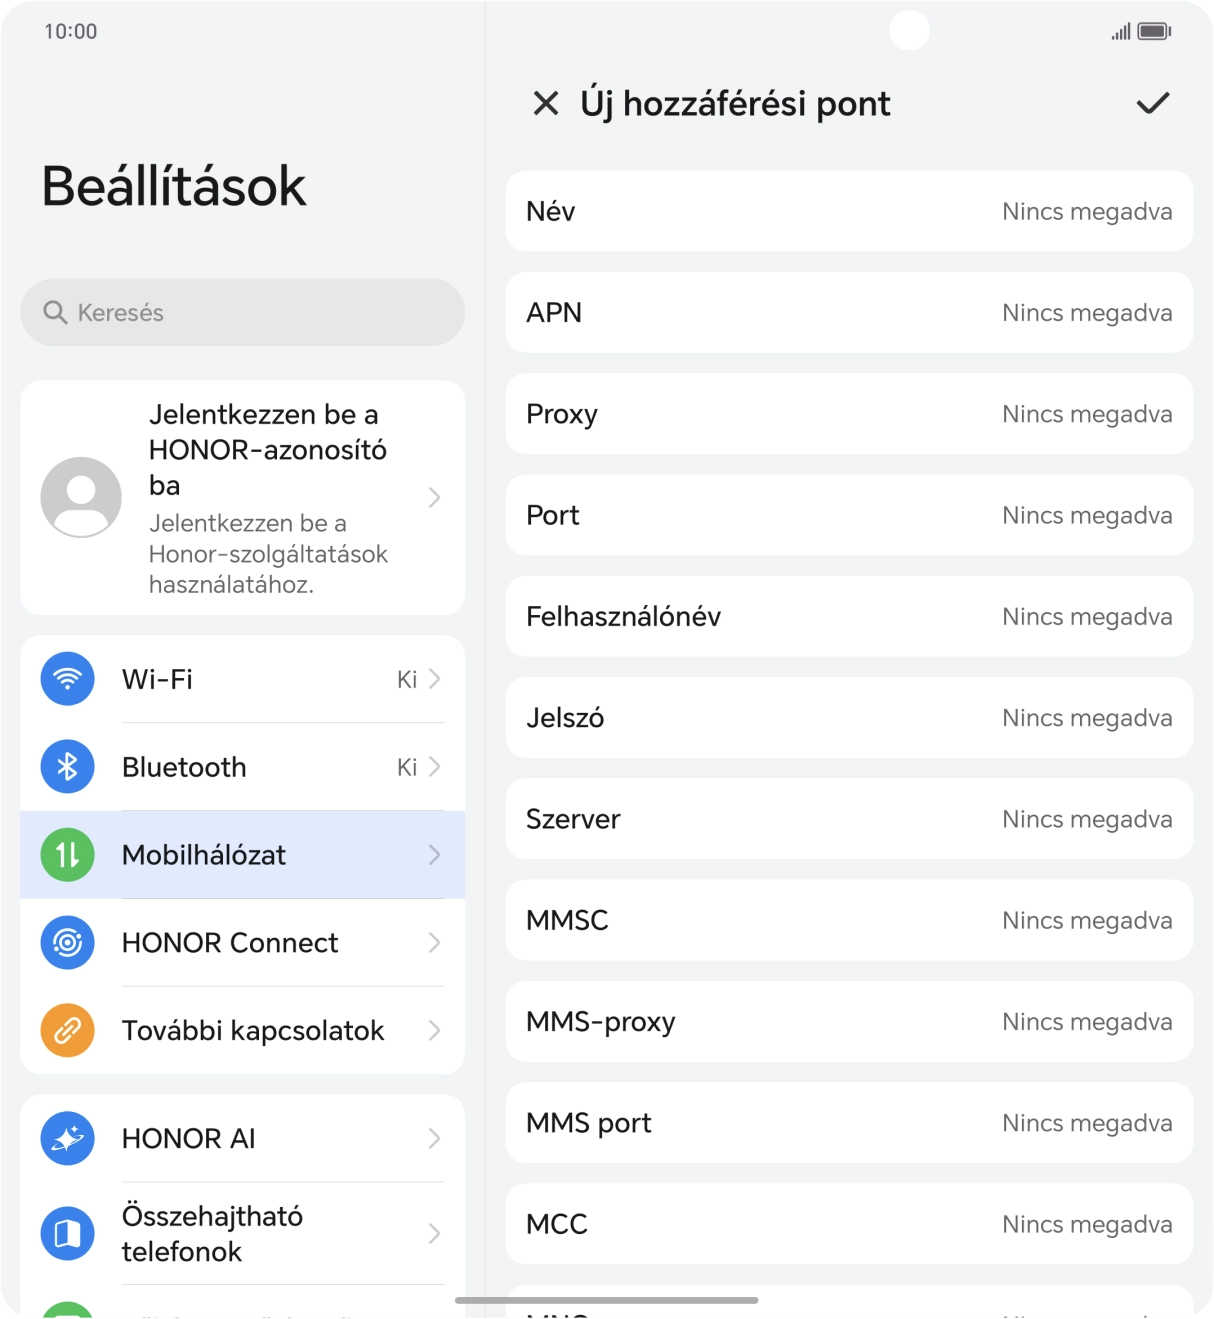
Task: Open HONOR Connect via its chevron
Action: pyautogui.click(x=434, y=942)
